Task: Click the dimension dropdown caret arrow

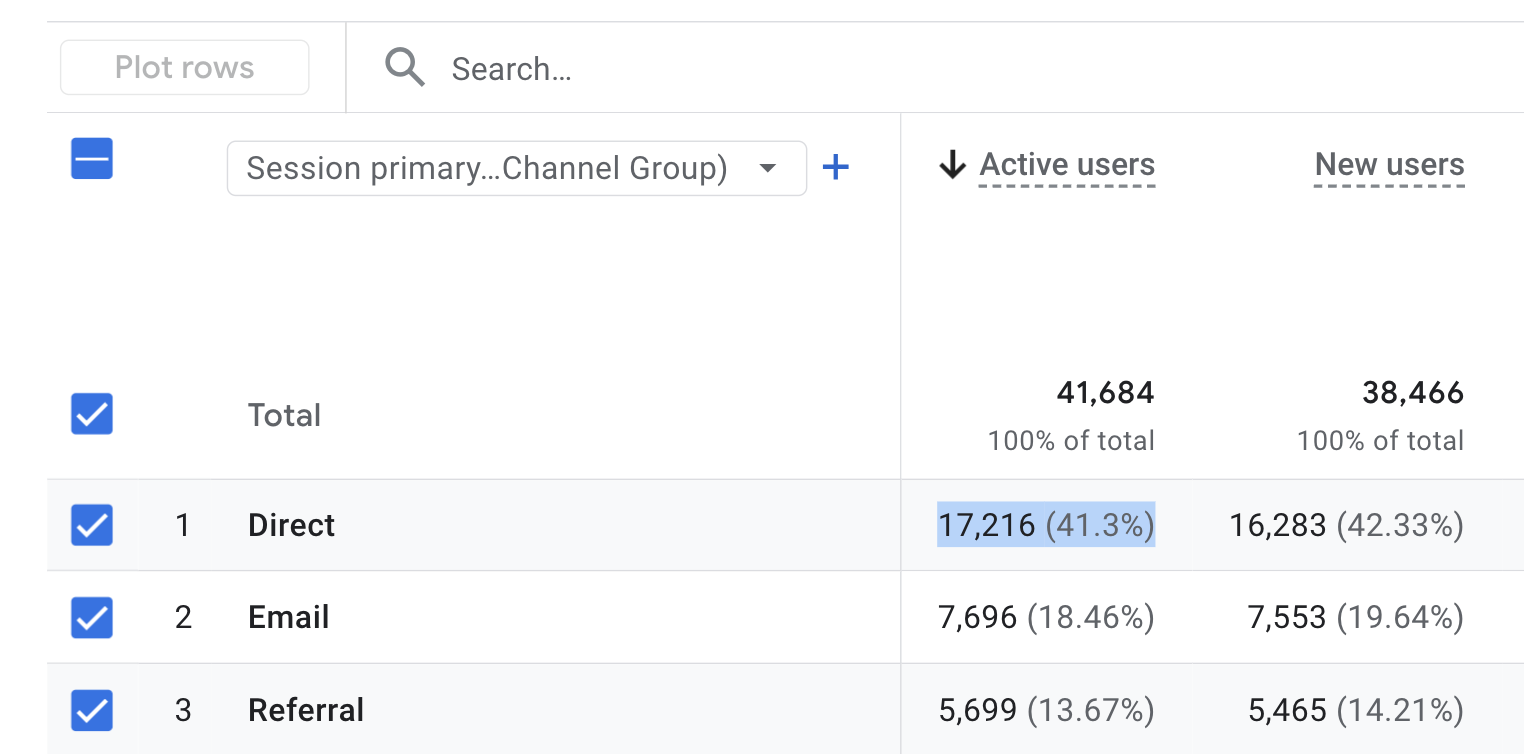Action: tap(768, 168)
